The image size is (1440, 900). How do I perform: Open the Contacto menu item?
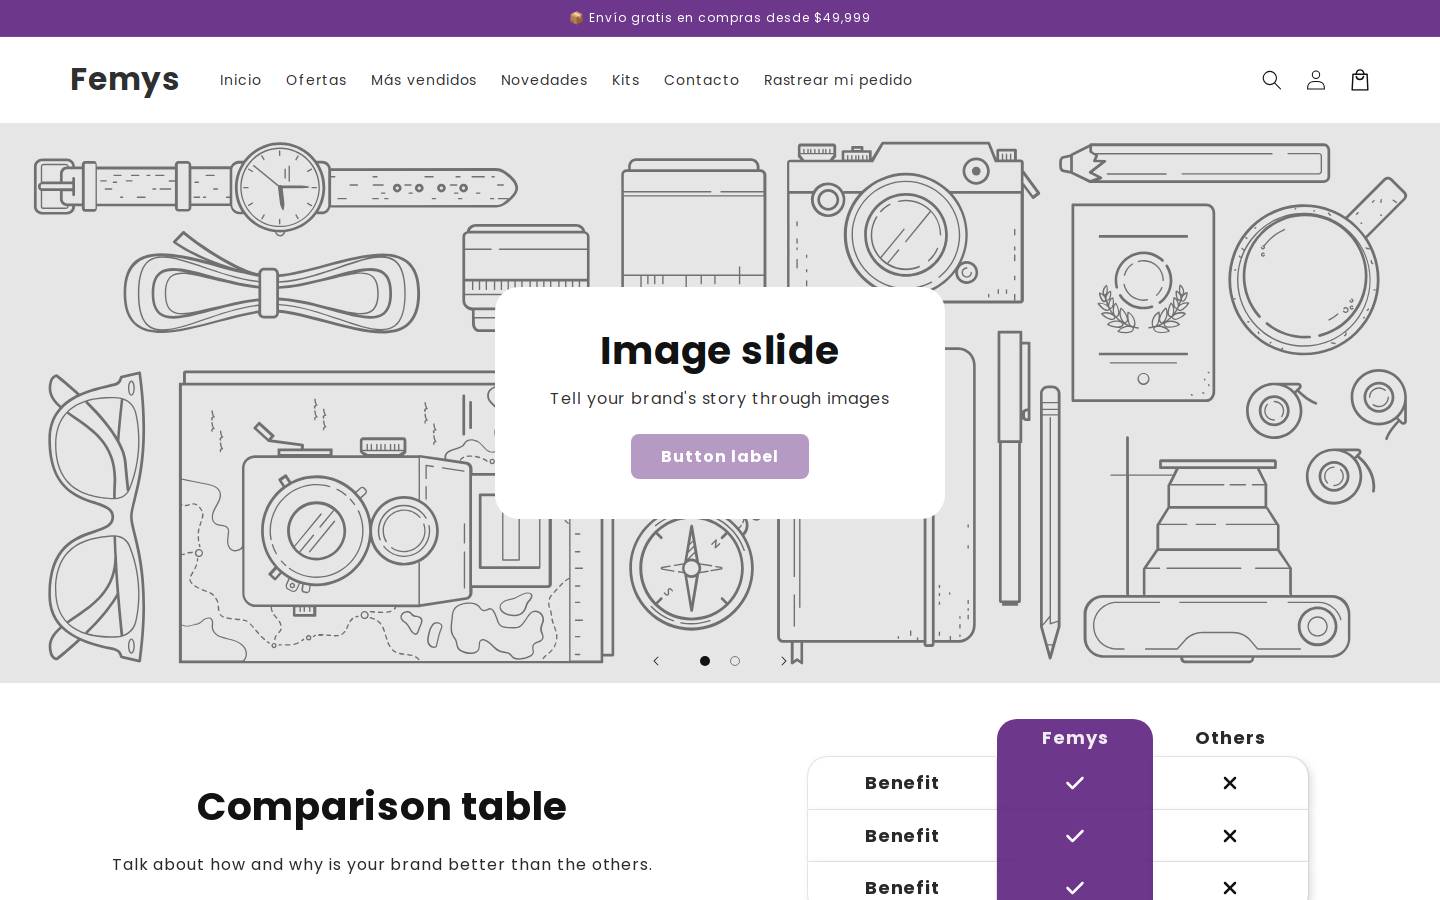coord(702,80)
